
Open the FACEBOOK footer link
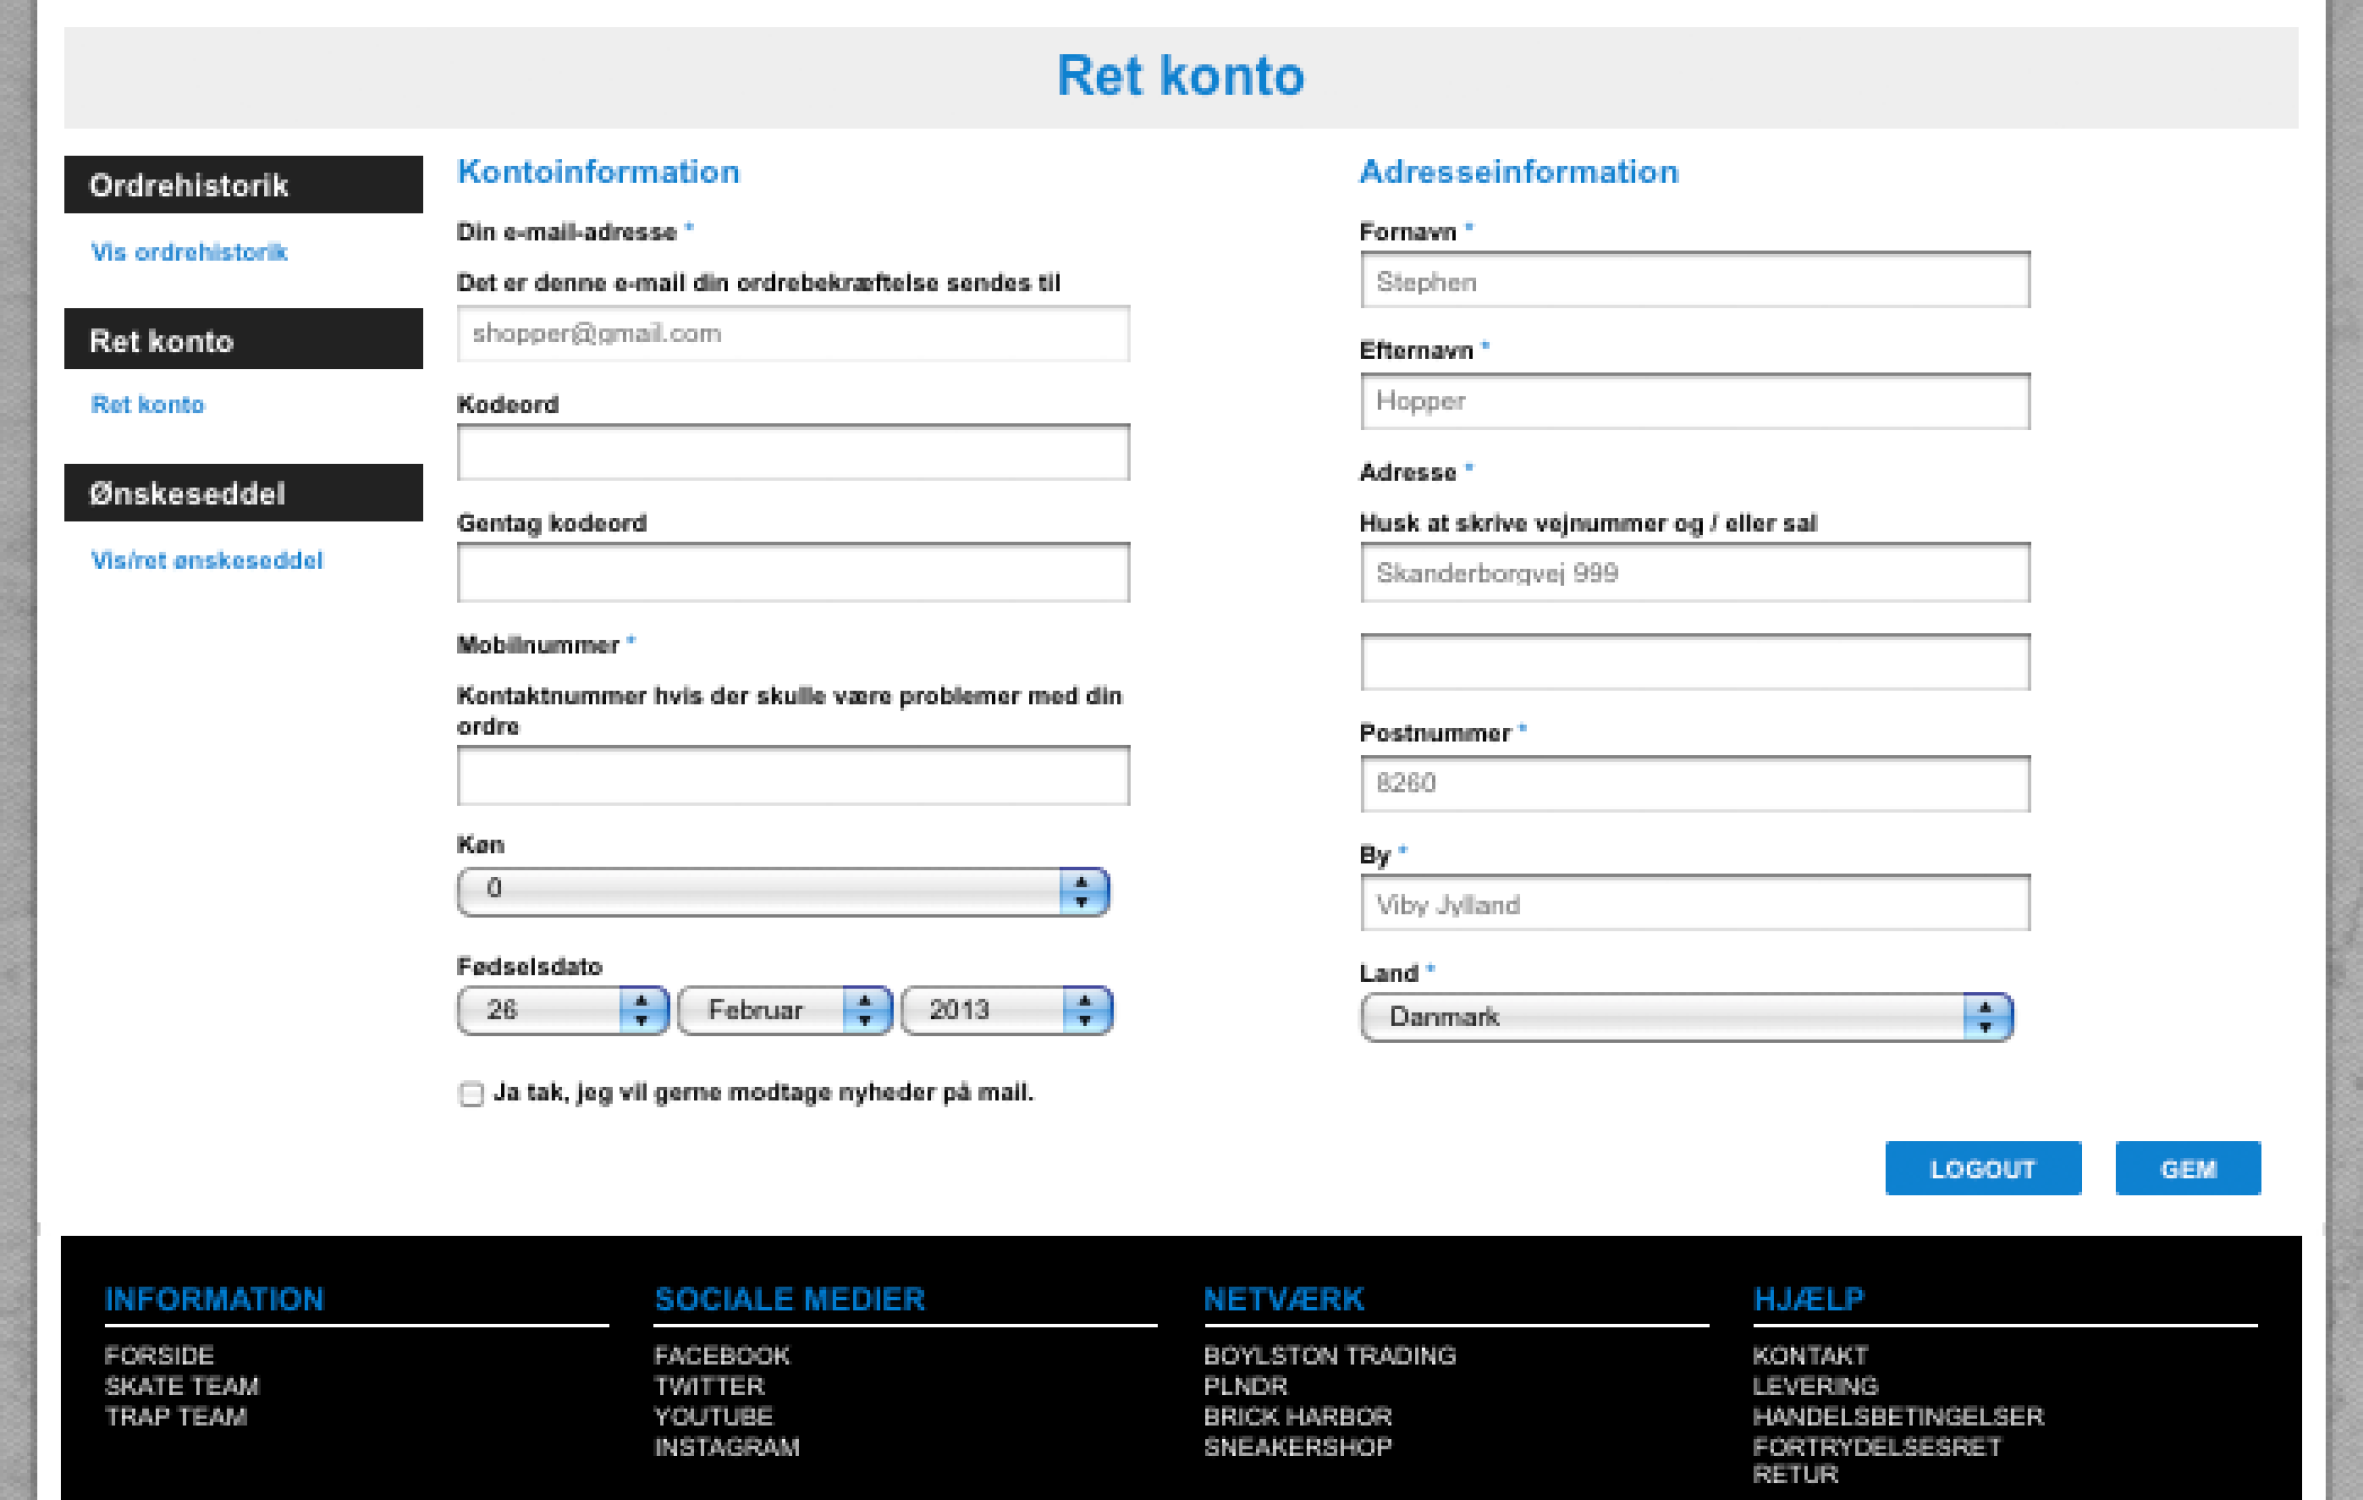(x=722, y=1356)
